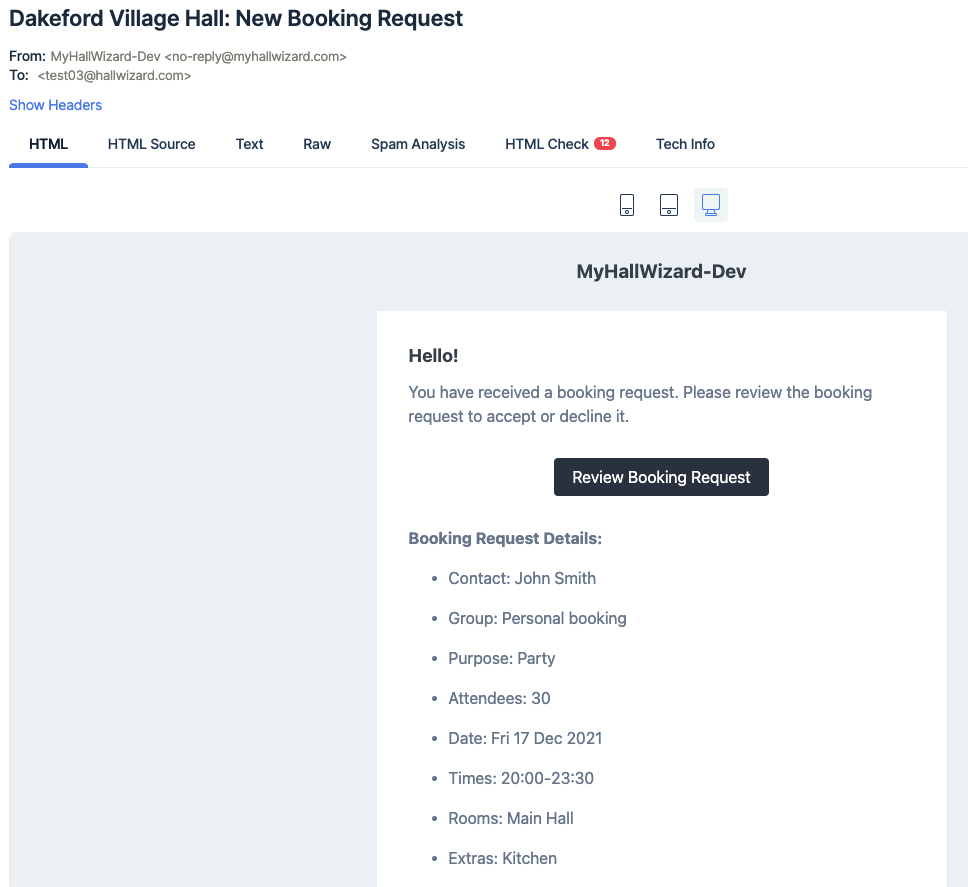
Task: Click the email subject title
Action: [236, 19]
